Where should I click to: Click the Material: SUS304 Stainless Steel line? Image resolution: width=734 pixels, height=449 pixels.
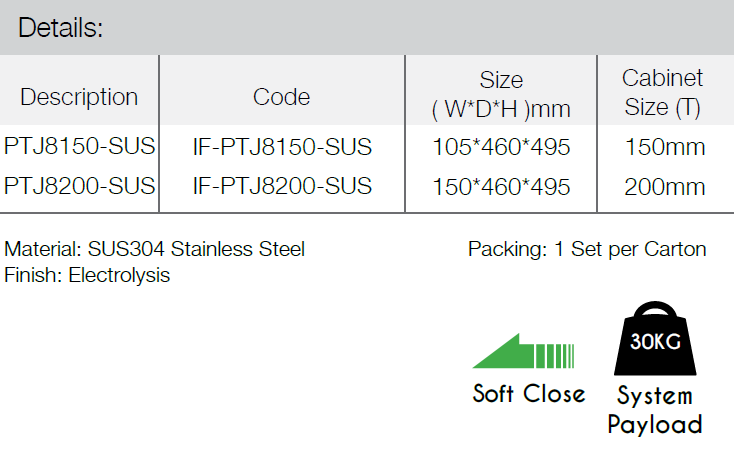click(154, 249)
